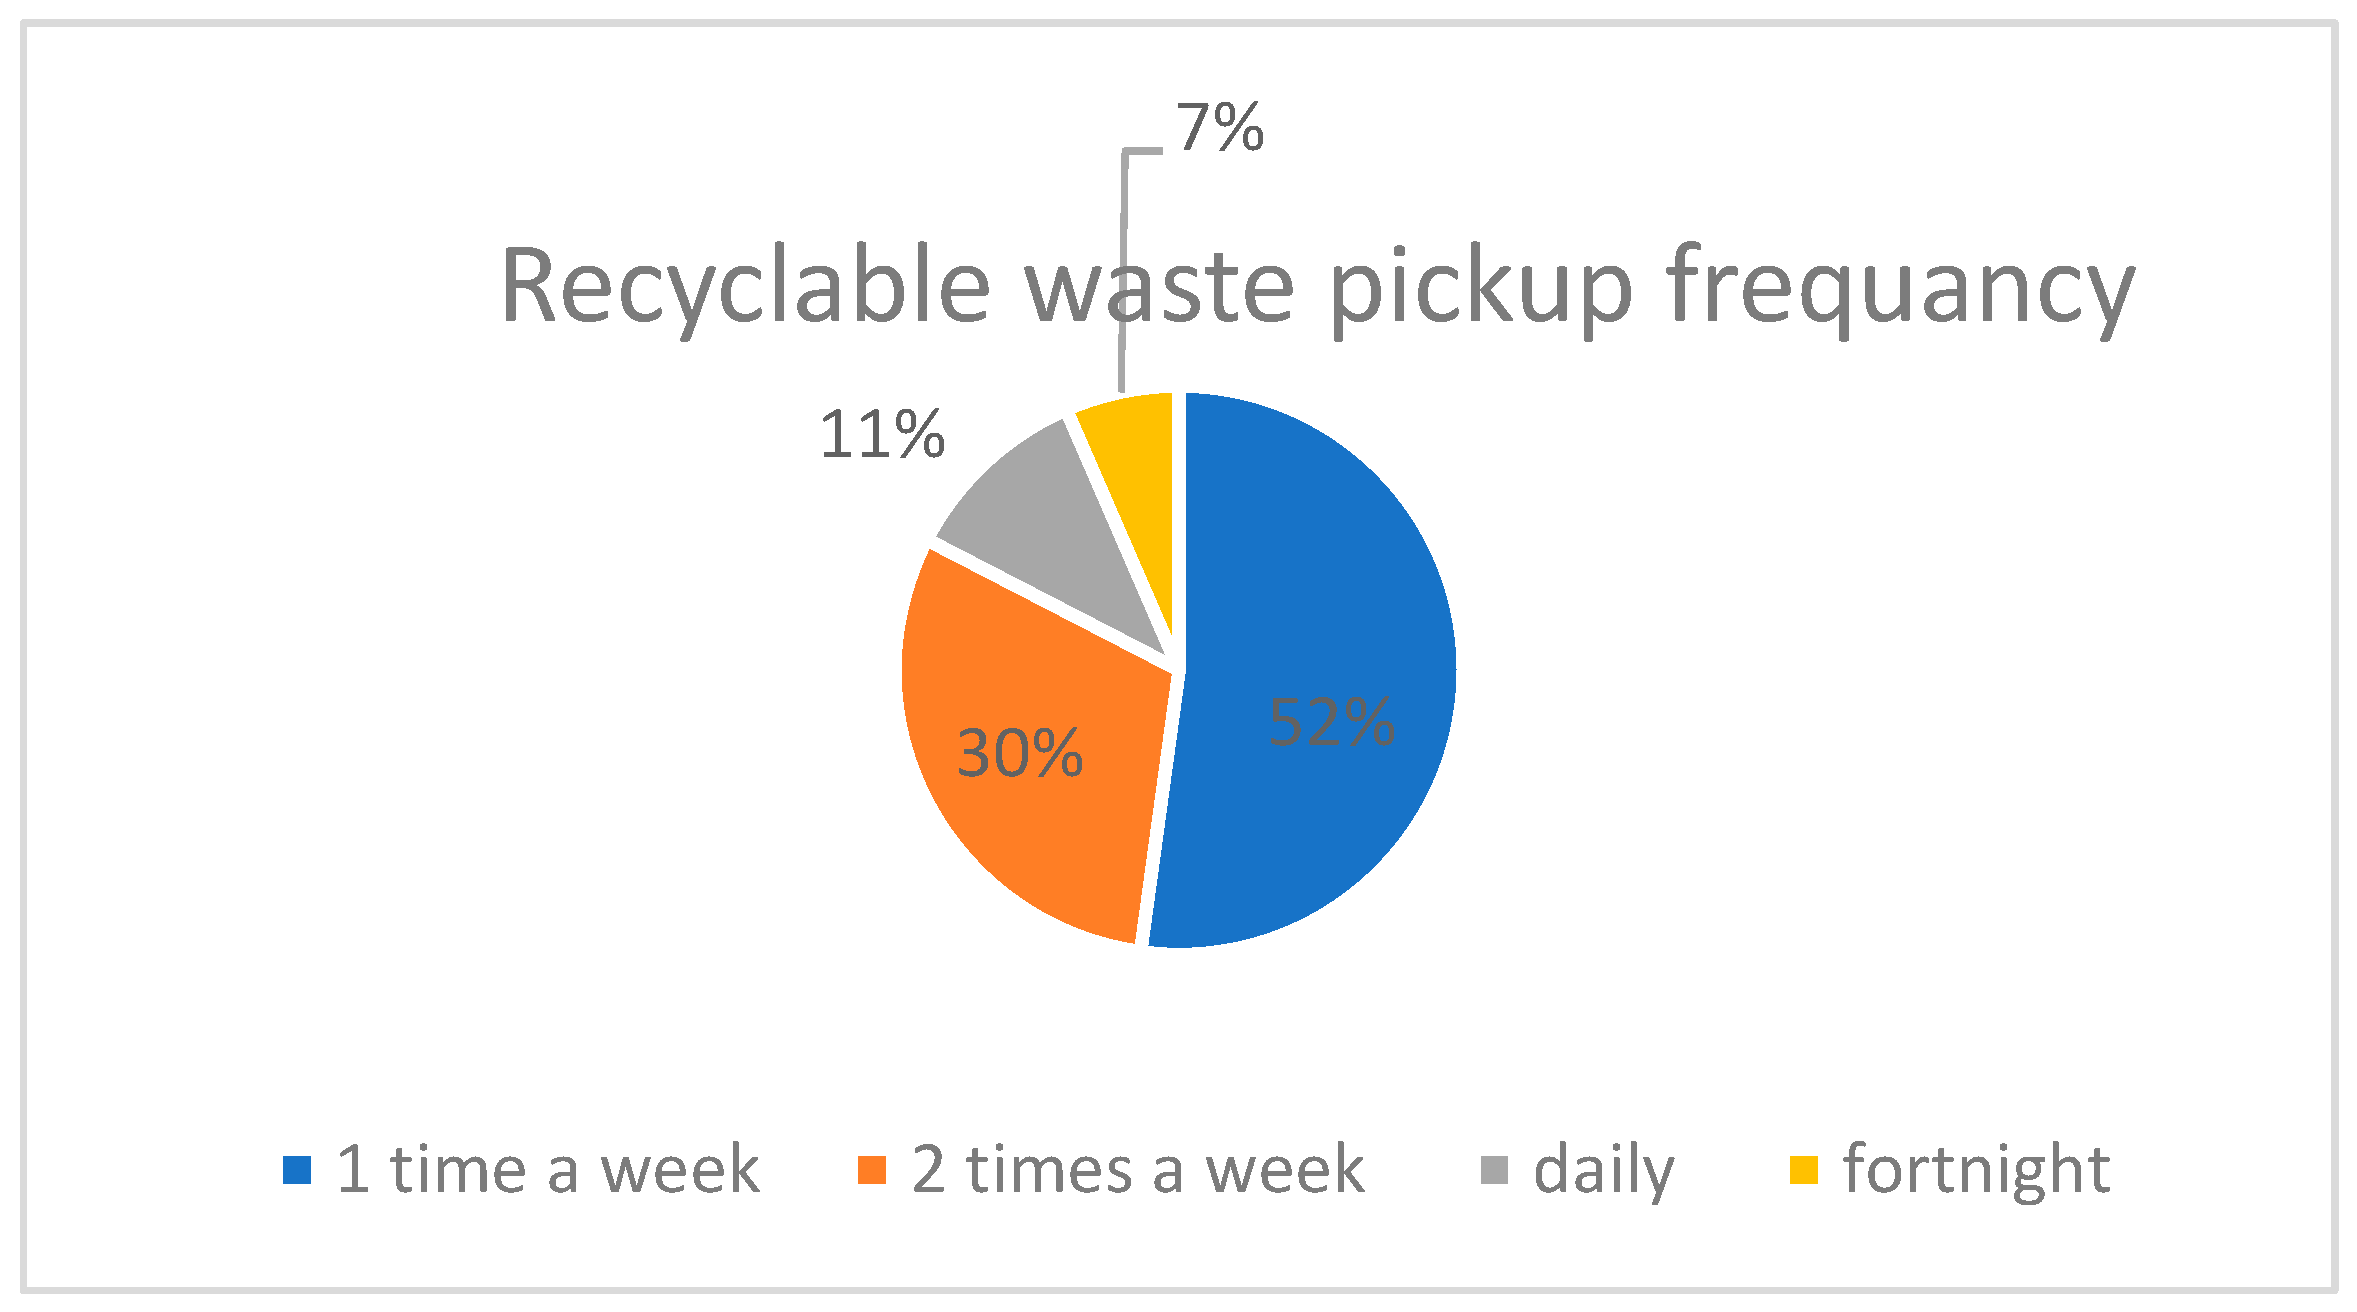The width and height of the screenshot is (2357, 1312).
Task: Click the "1 time a week" legend text
Action: click(x=547, y=1169)
